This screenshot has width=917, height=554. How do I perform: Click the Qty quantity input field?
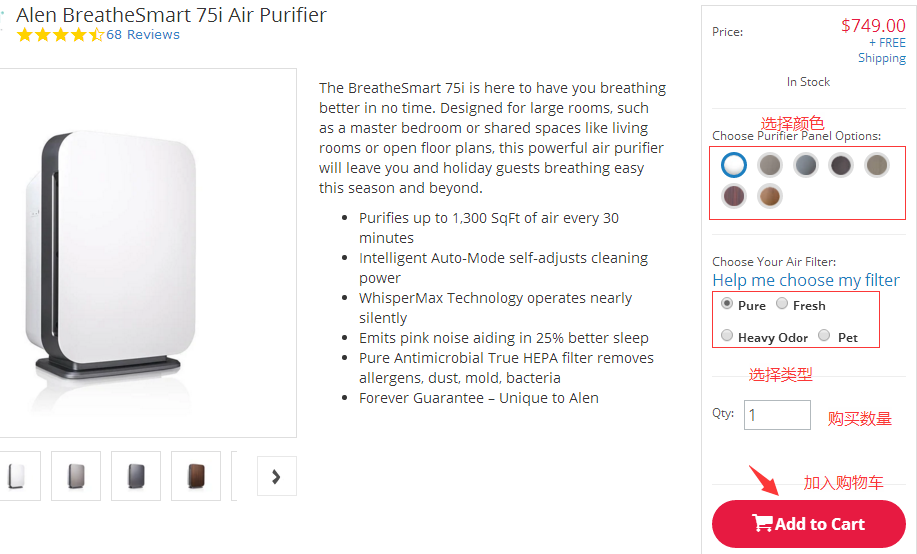[x=777, y=415]
